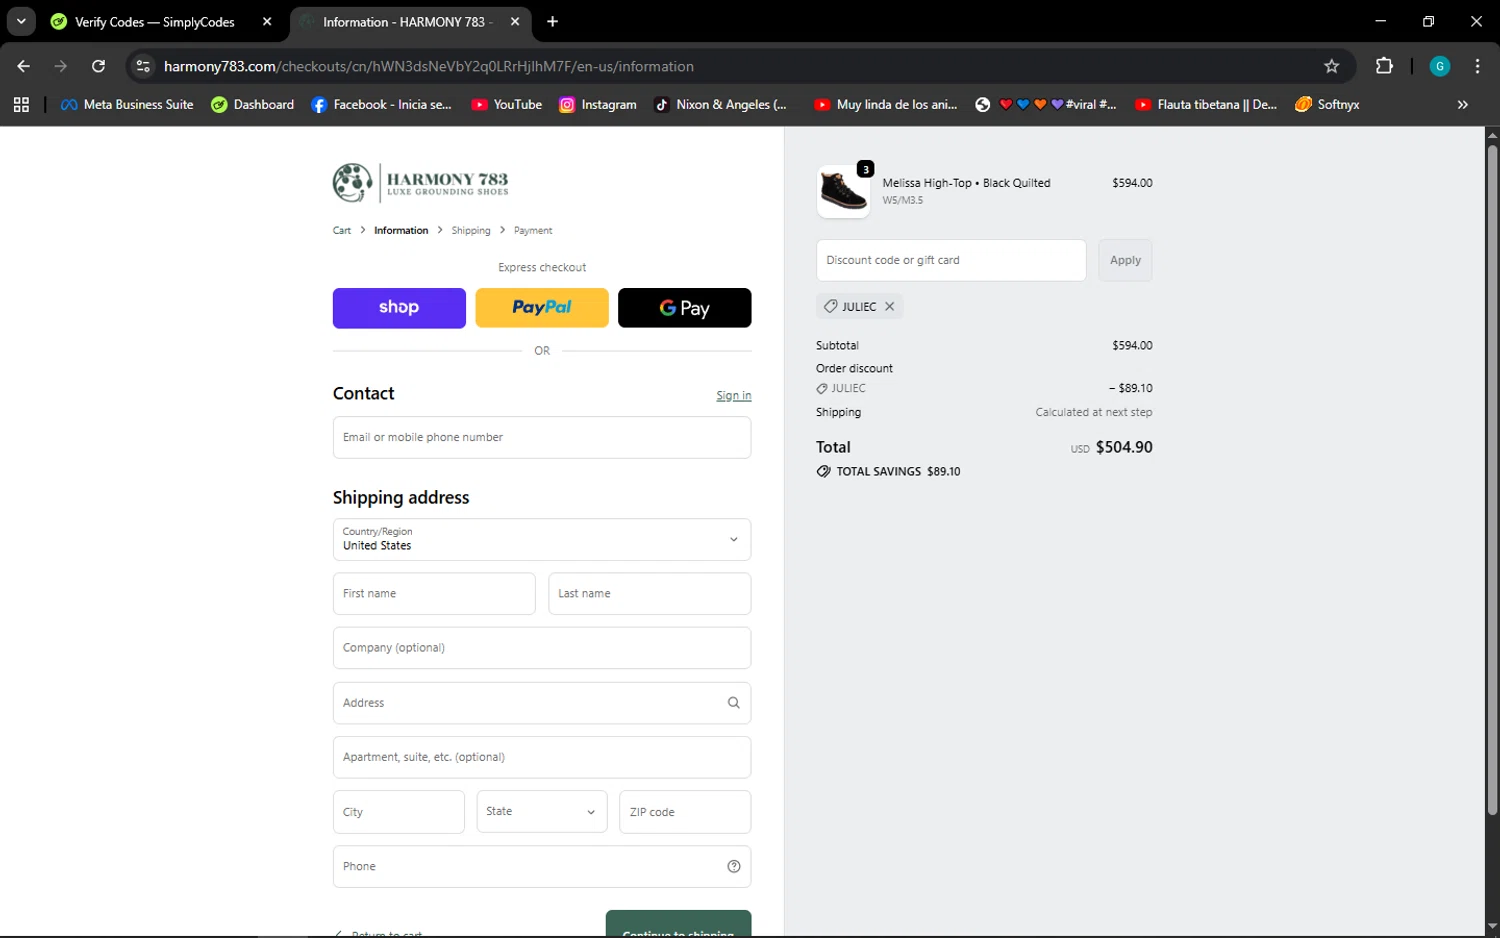Image resolution: width=1500 pixels, height=938 pixels.
Task: Pay with Google Pay button
Action: click(685, 308)
